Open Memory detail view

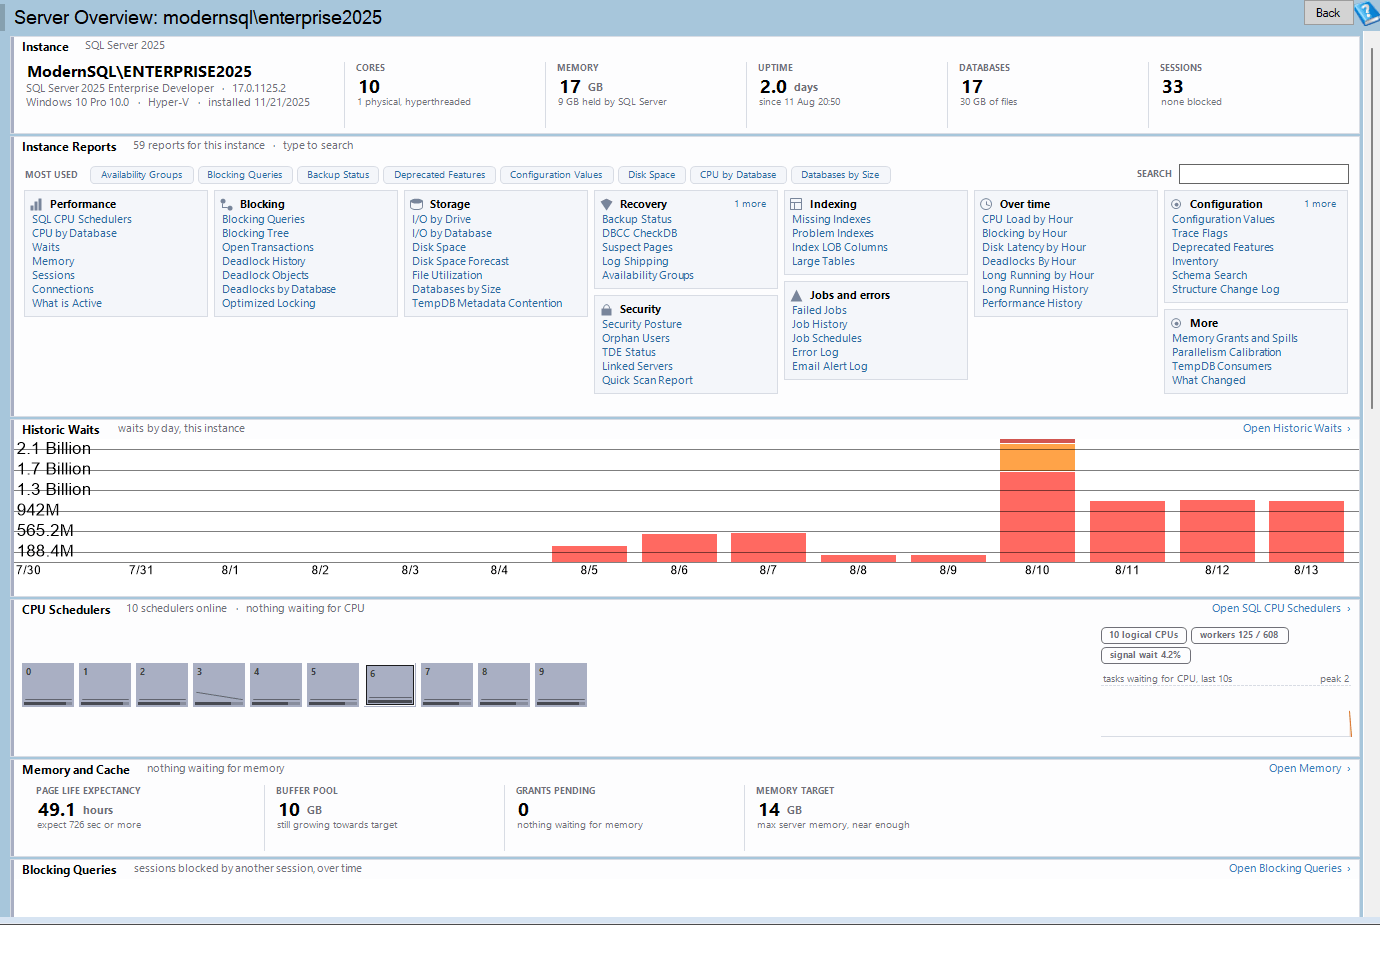(1309, 768)
